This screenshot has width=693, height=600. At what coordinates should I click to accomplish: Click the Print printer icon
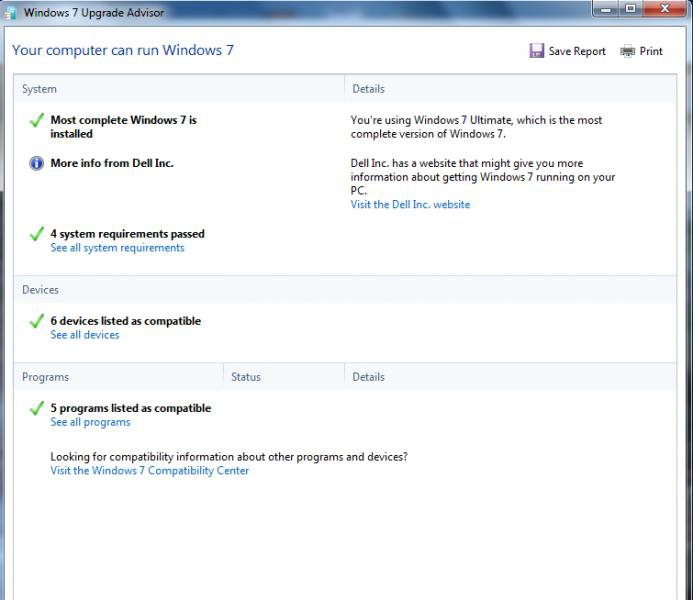click(628, 51)
